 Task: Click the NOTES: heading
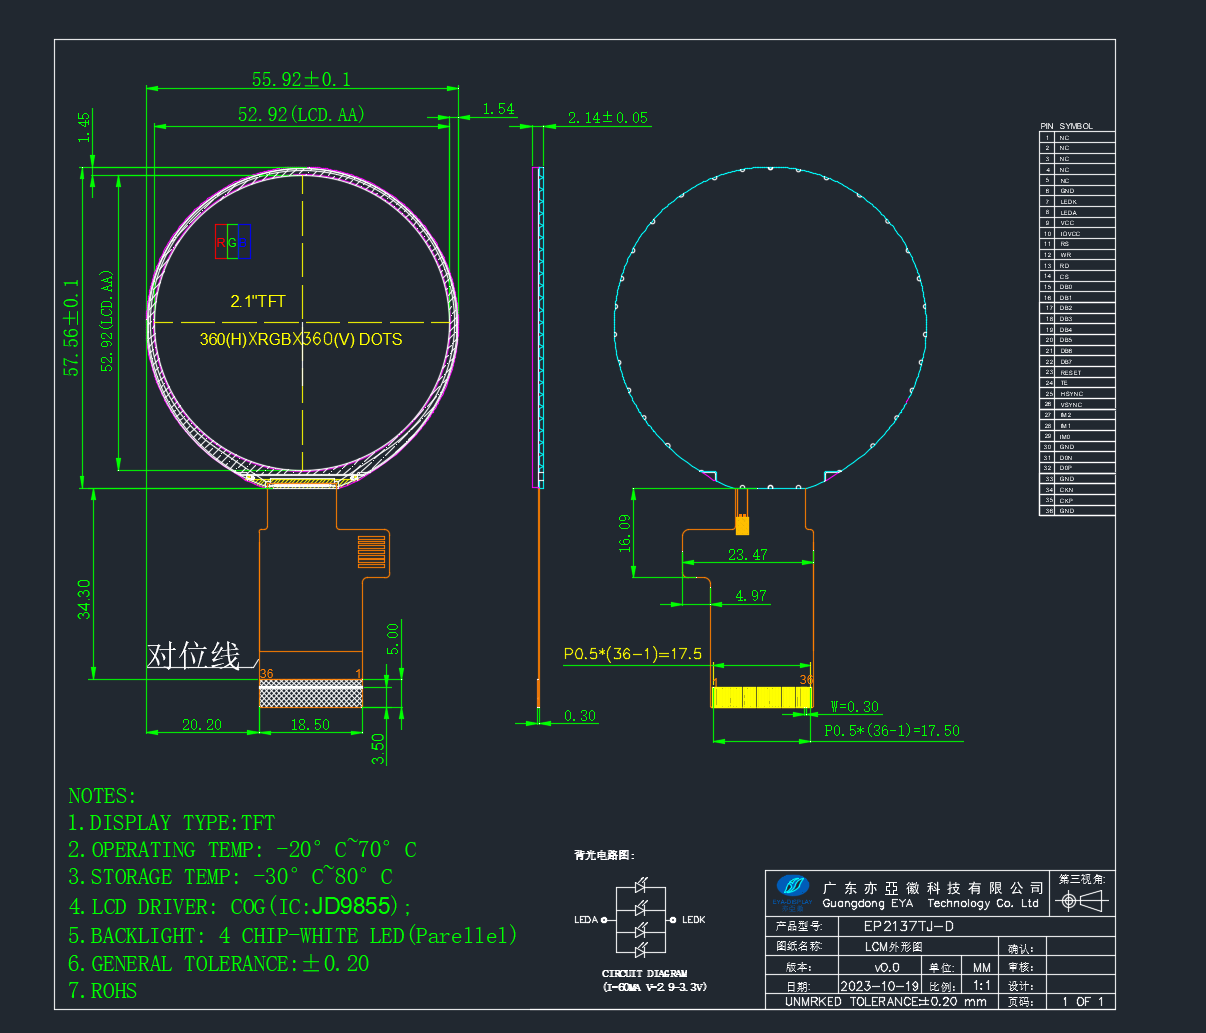102,796
